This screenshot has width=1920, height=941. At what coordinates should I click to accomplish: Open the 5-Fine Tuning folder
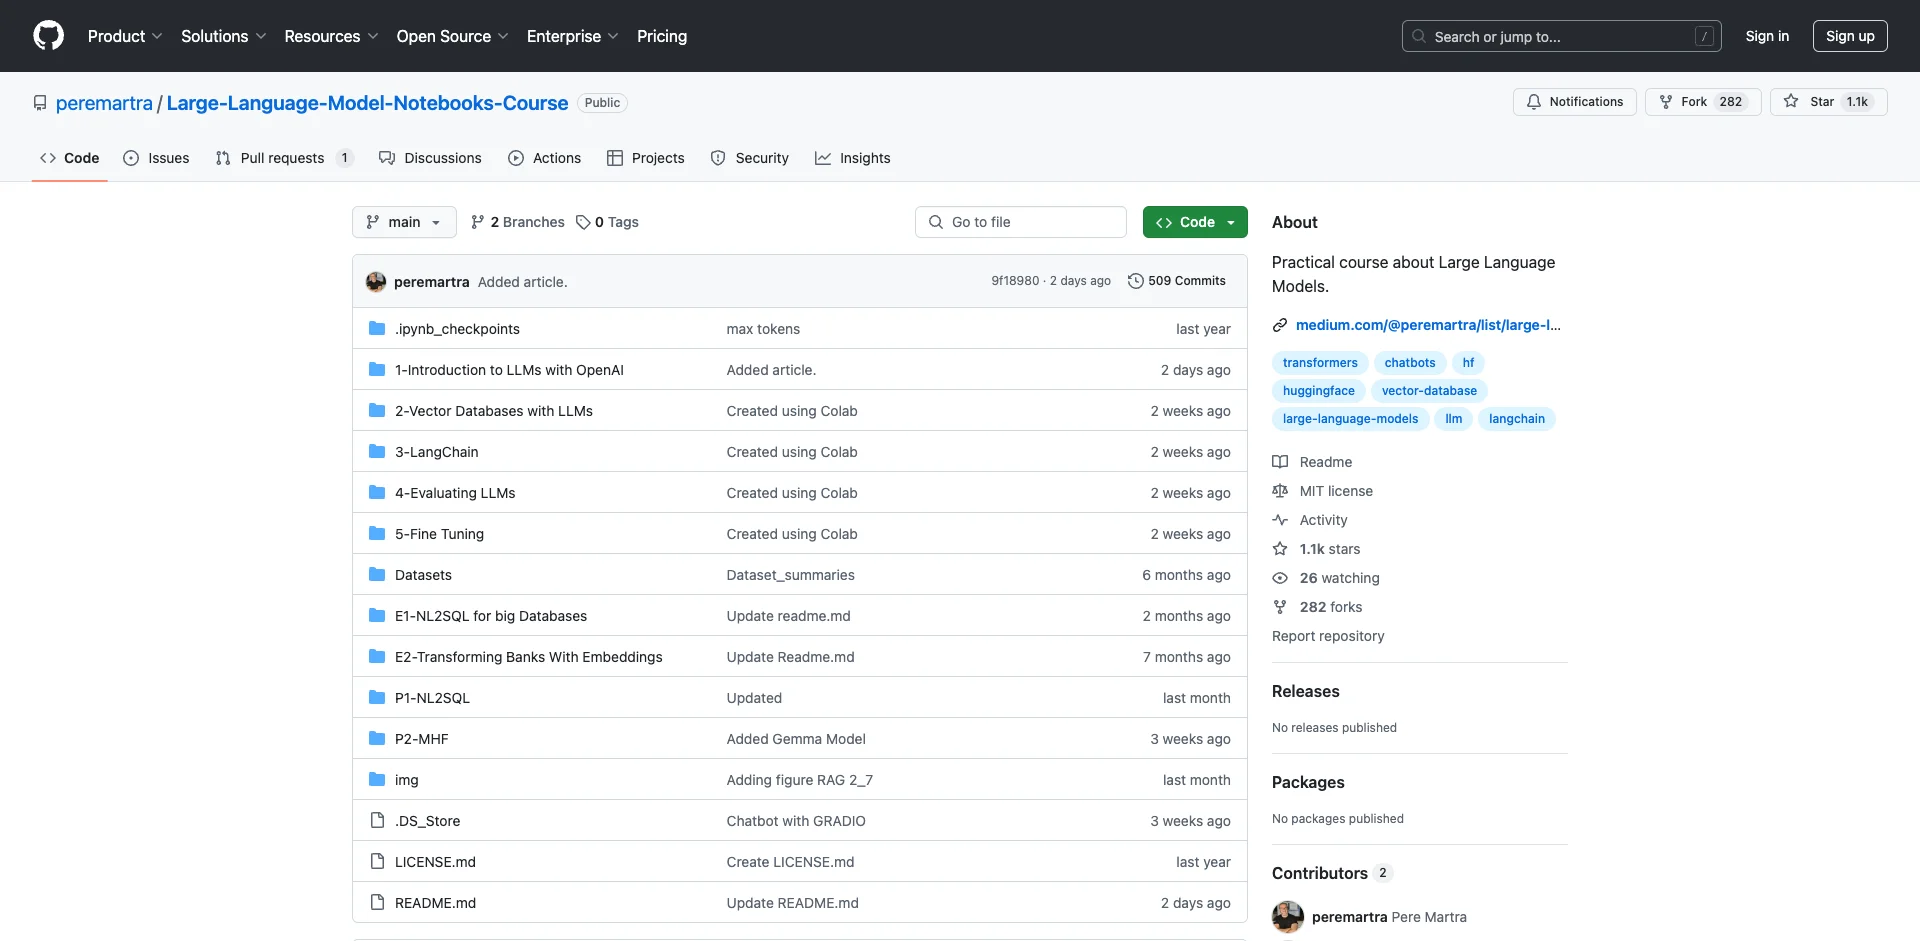pos(439,534)
